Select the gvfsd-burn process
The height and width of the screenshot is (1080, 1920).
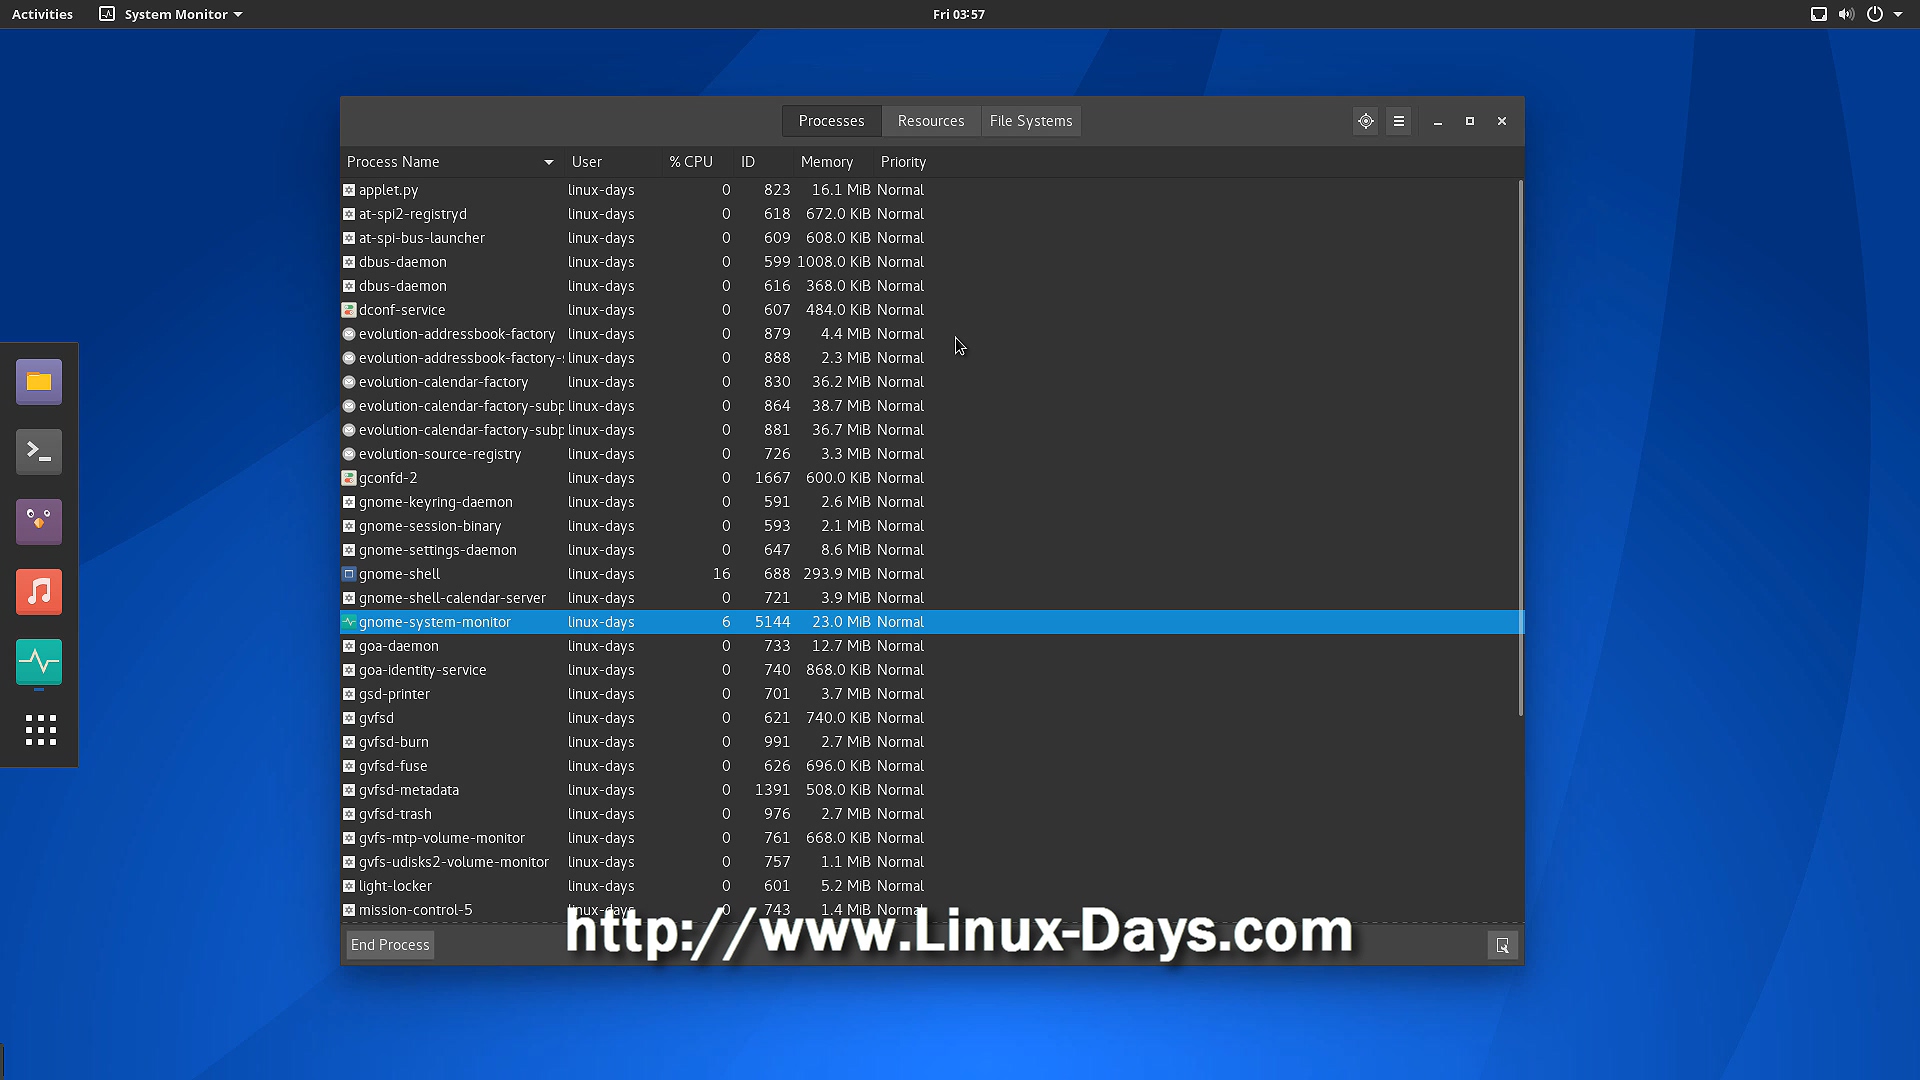tap(930, 742)
